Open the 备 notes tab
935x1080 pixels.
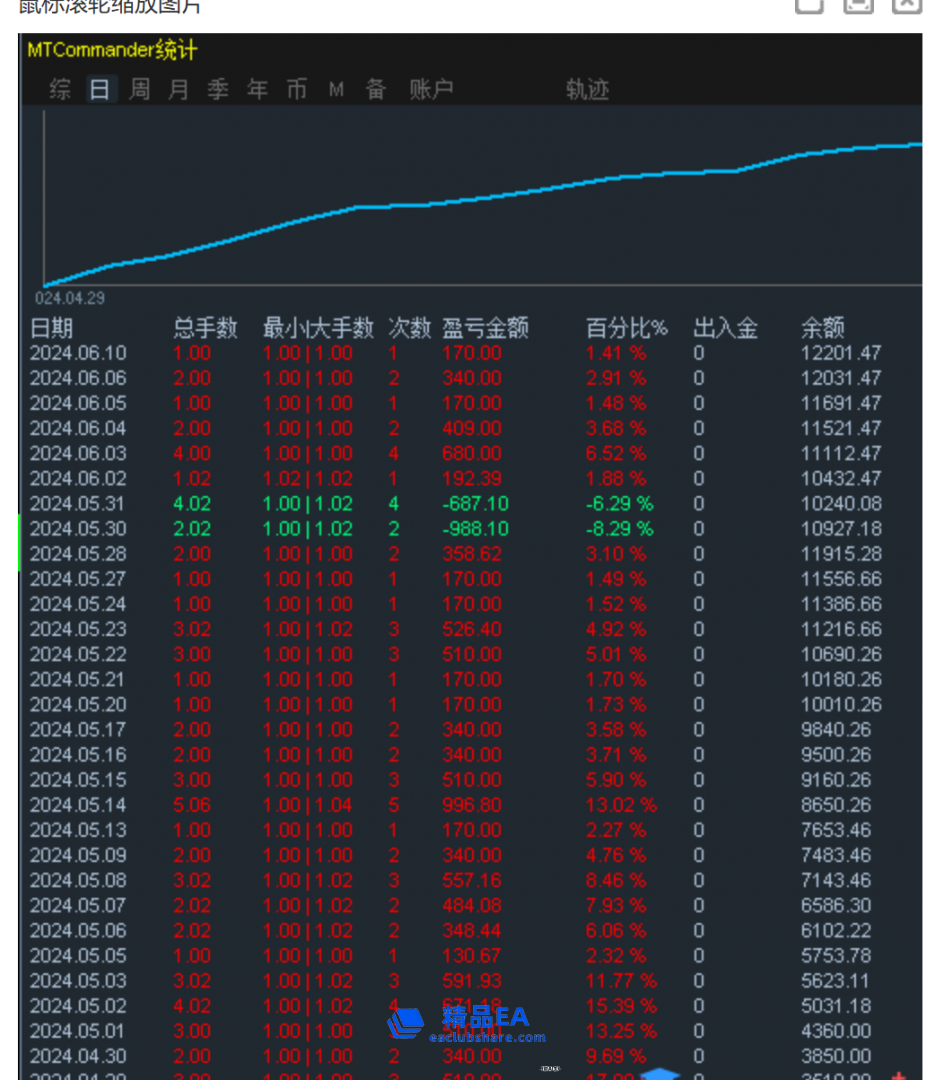(376, 90)
